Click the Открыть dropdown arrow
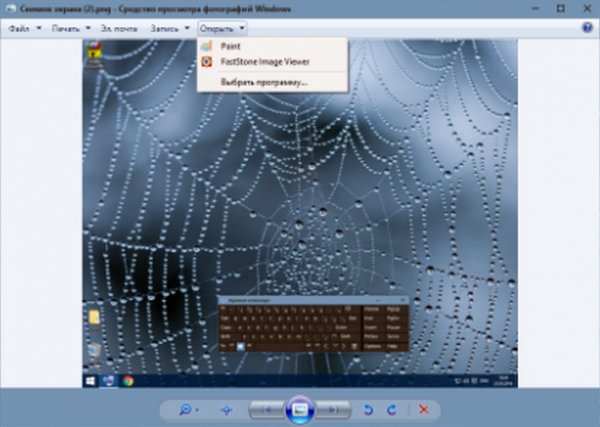Image resolution: width=600 pixels, height=427 pixels. coord(242,28)
